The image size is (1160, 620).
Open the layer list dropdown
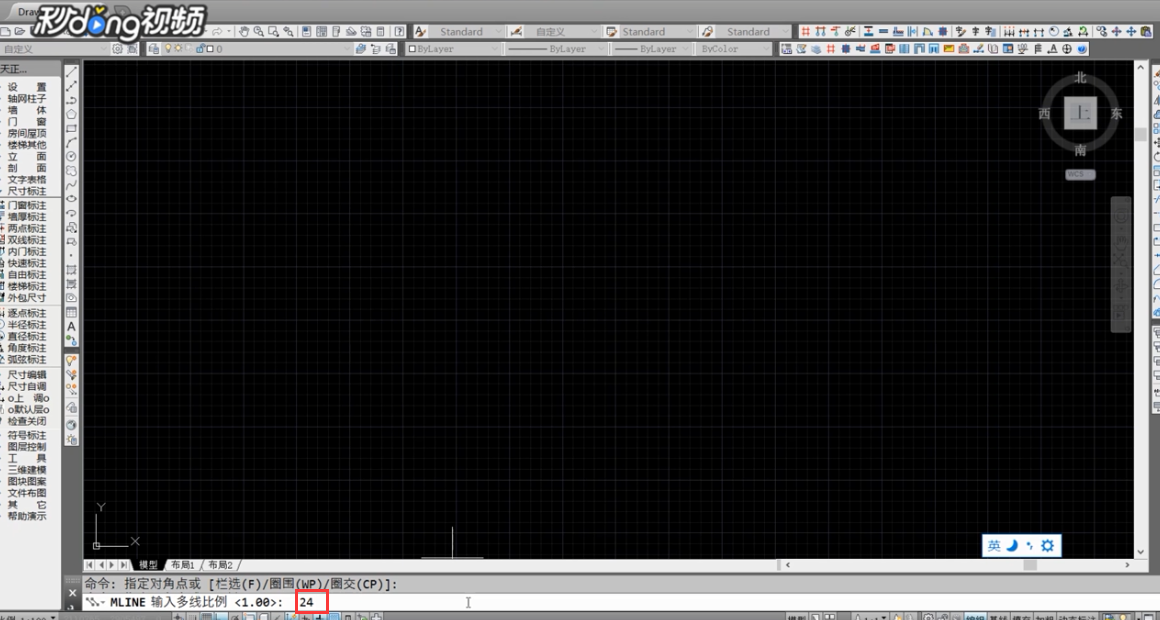point(257,49)
